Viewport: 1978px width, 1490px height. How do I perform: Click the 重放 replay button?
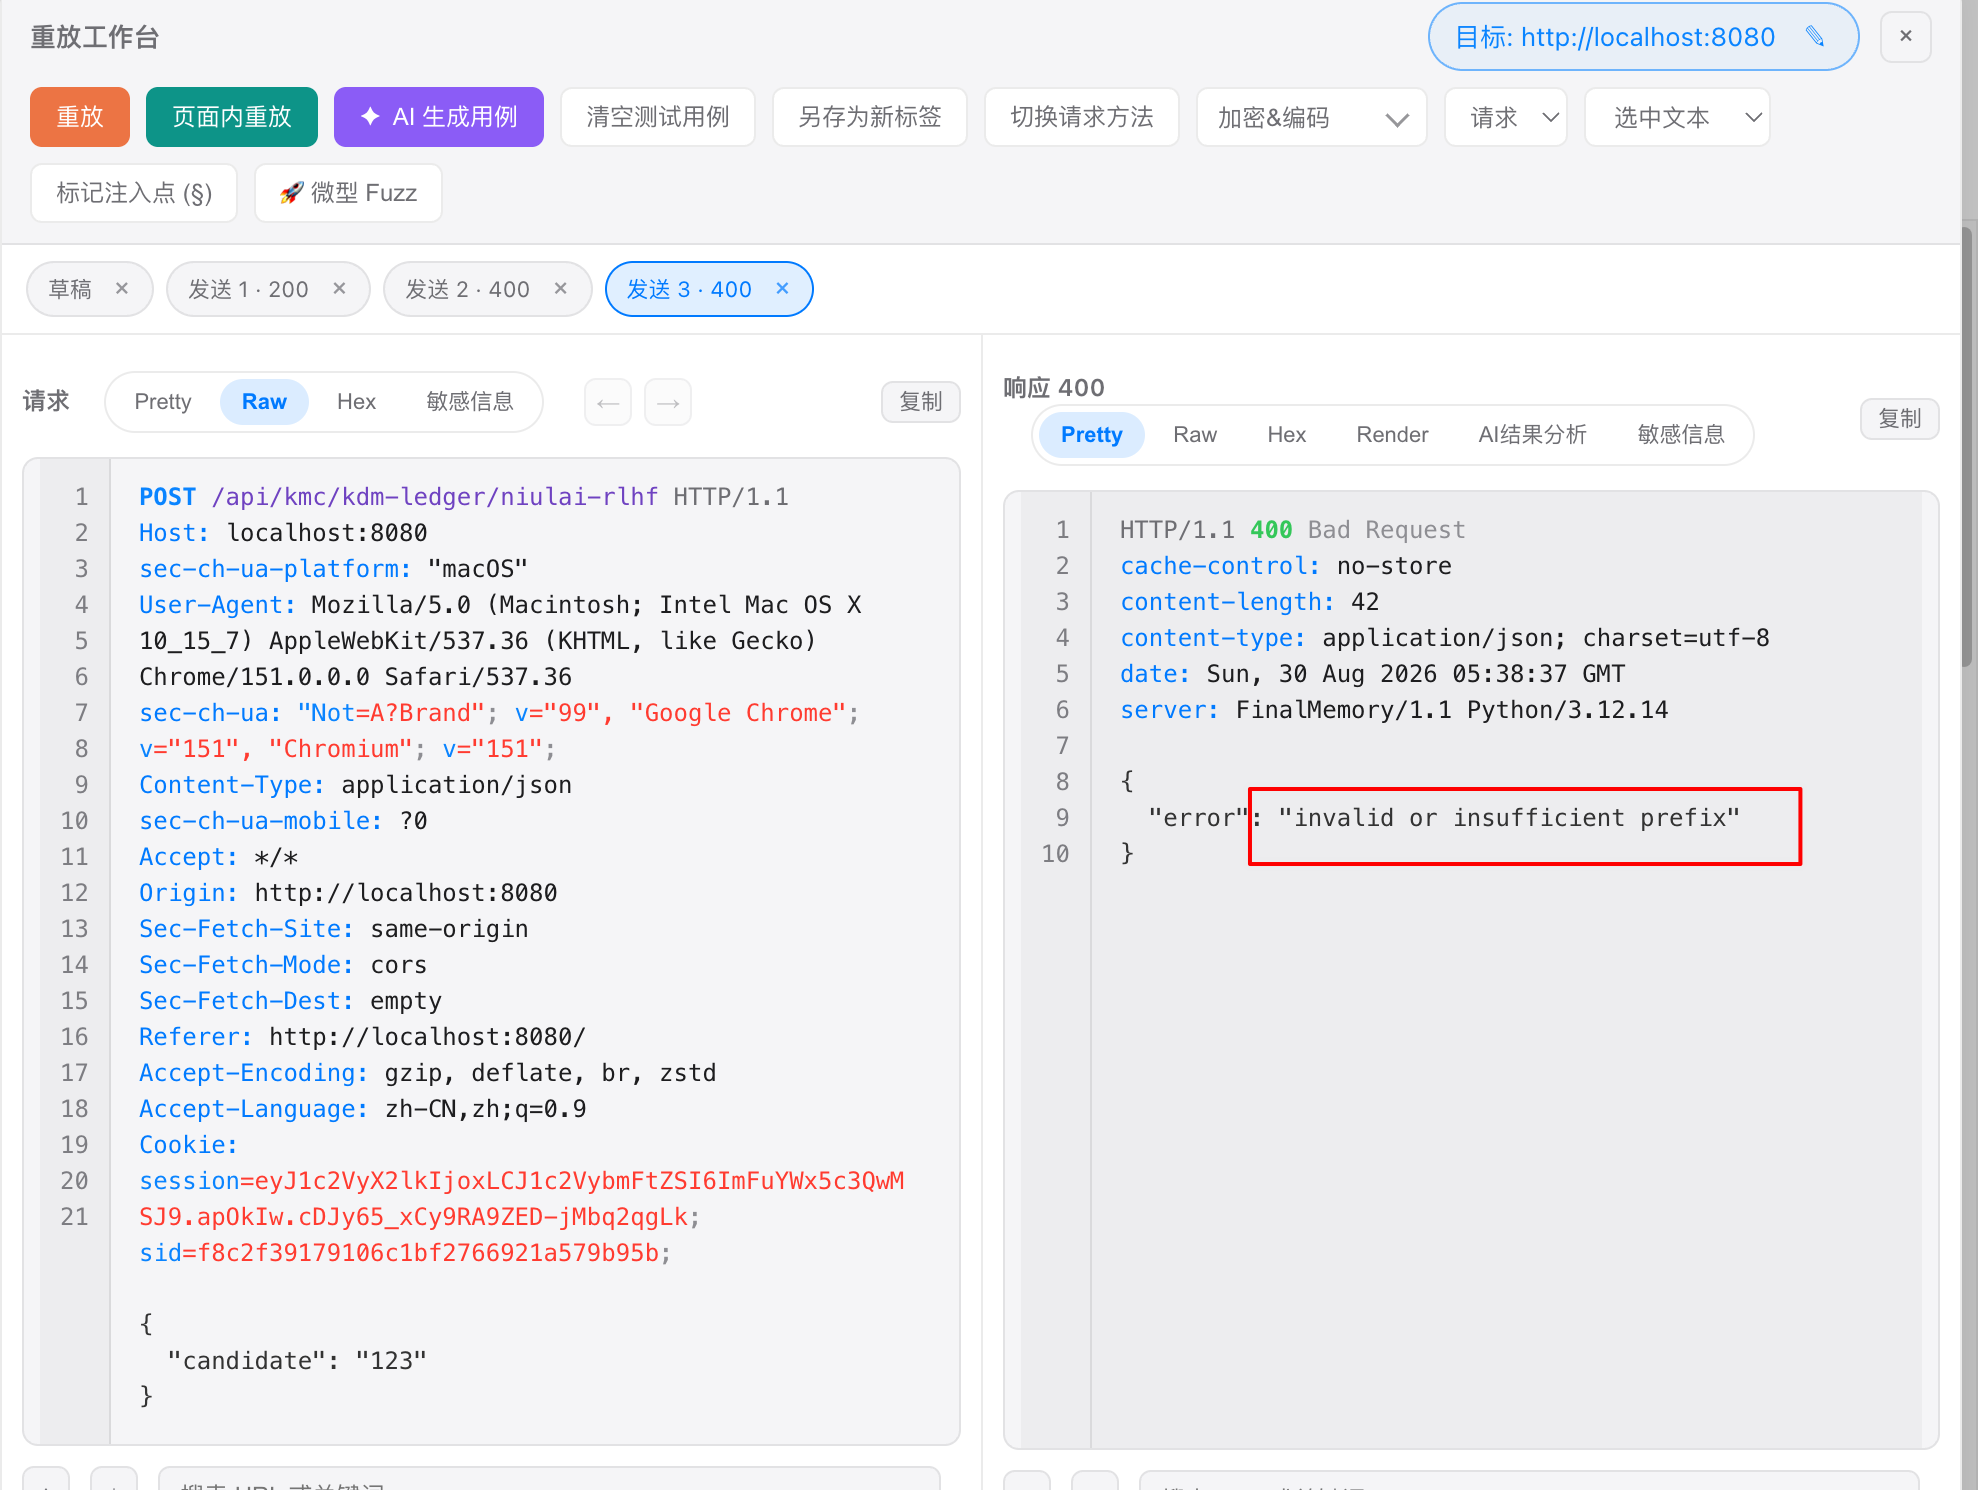coord(80,117)
